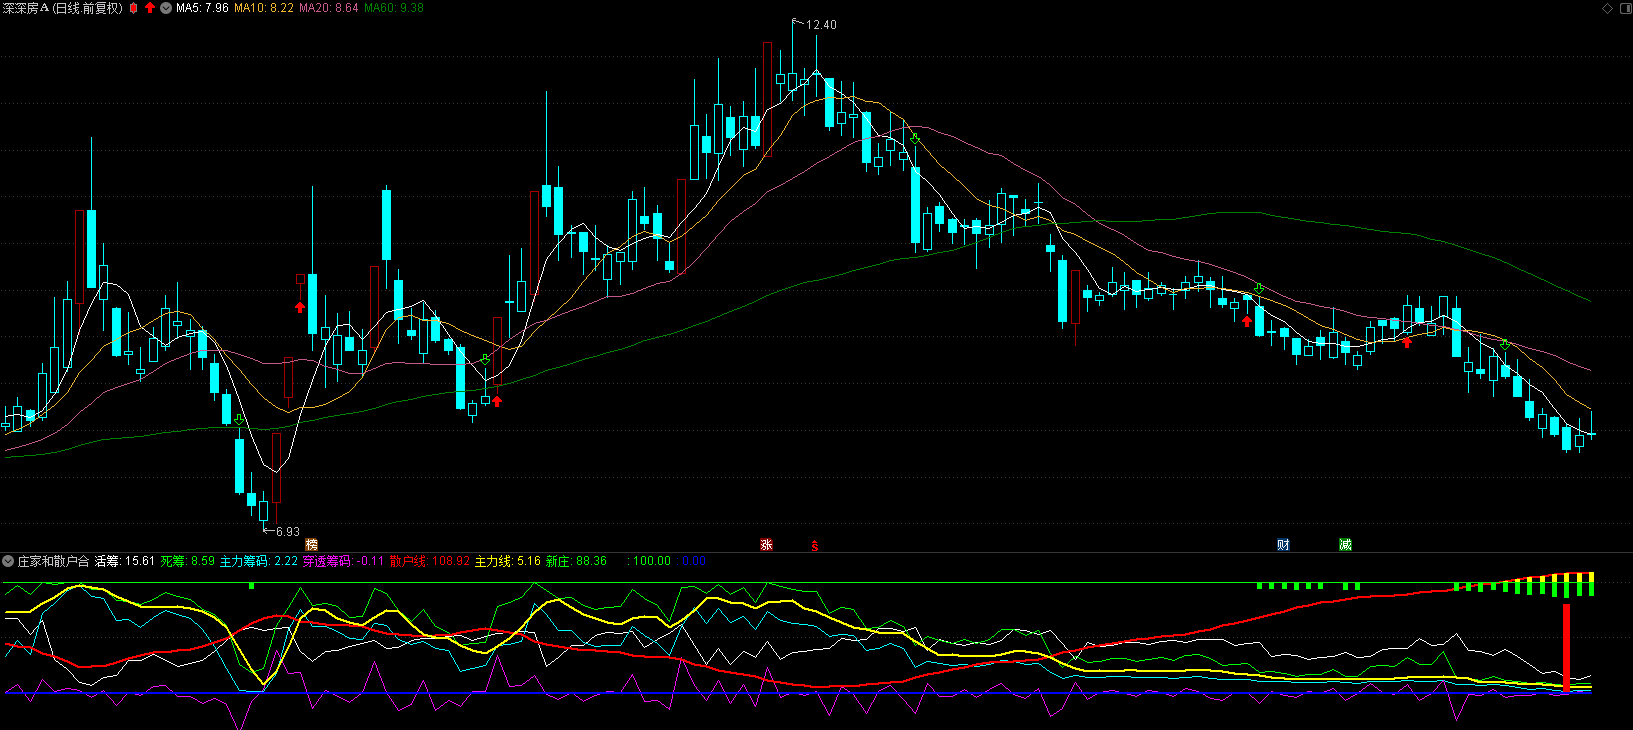The image size is (1633, 730).
Task: Open the 减 event marker
Action: click(x=1345, y=545)
